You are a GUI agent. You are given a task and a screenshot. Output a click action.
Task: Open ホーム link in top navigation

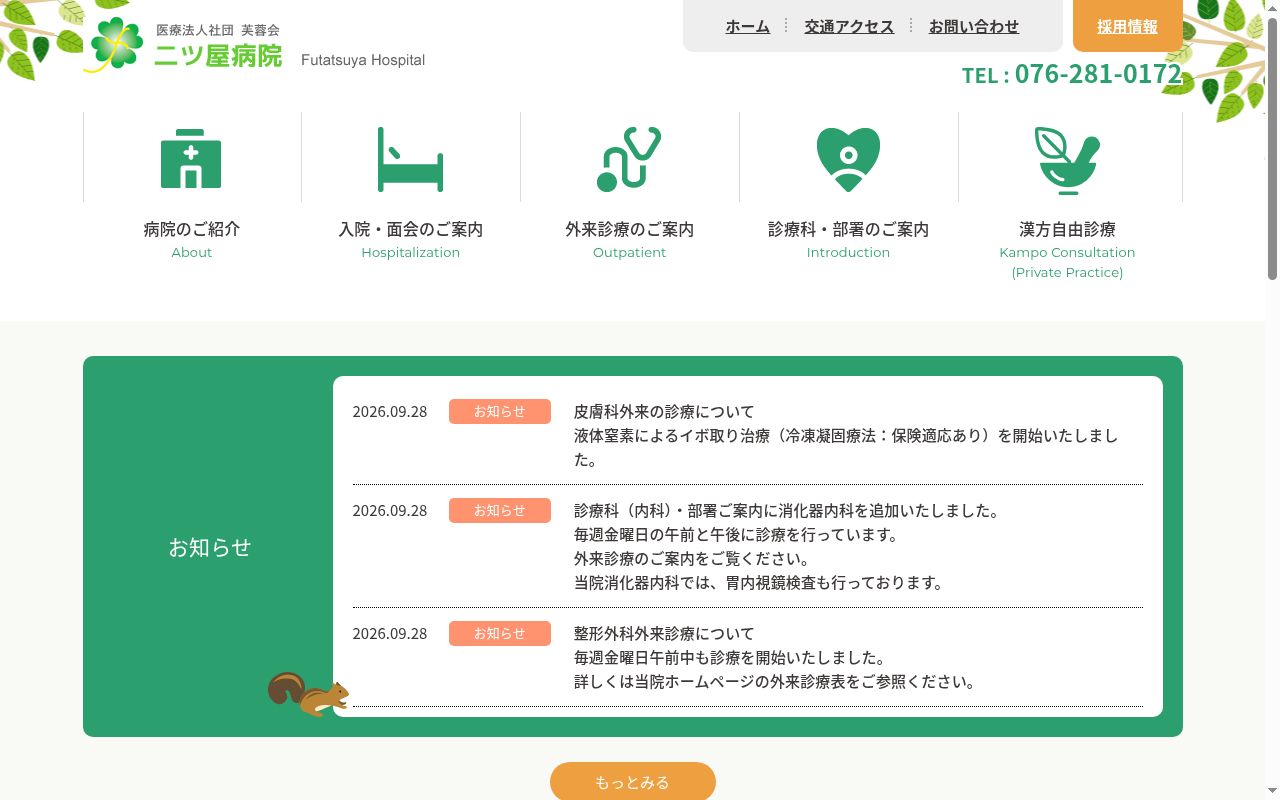coord(748,27)
